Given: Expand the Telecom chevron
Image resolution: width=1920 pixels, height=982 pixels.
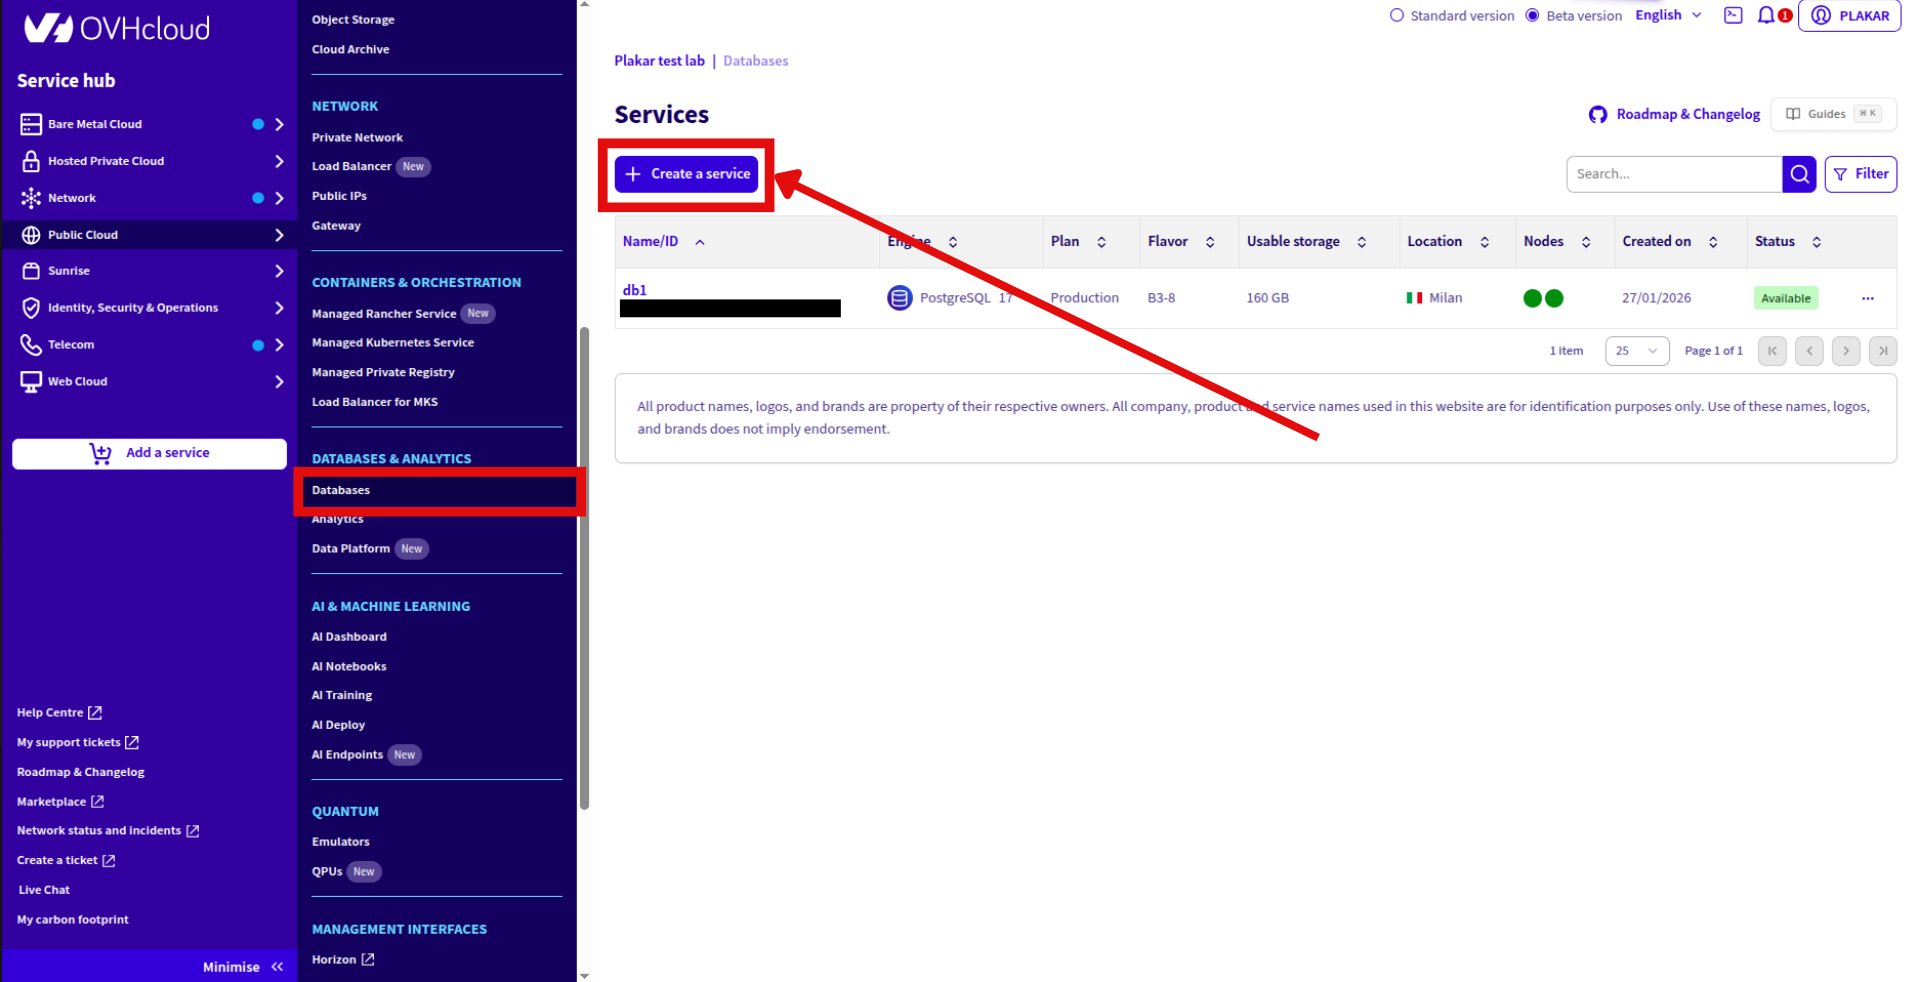Looking at the screenshot, I should 279,345.
